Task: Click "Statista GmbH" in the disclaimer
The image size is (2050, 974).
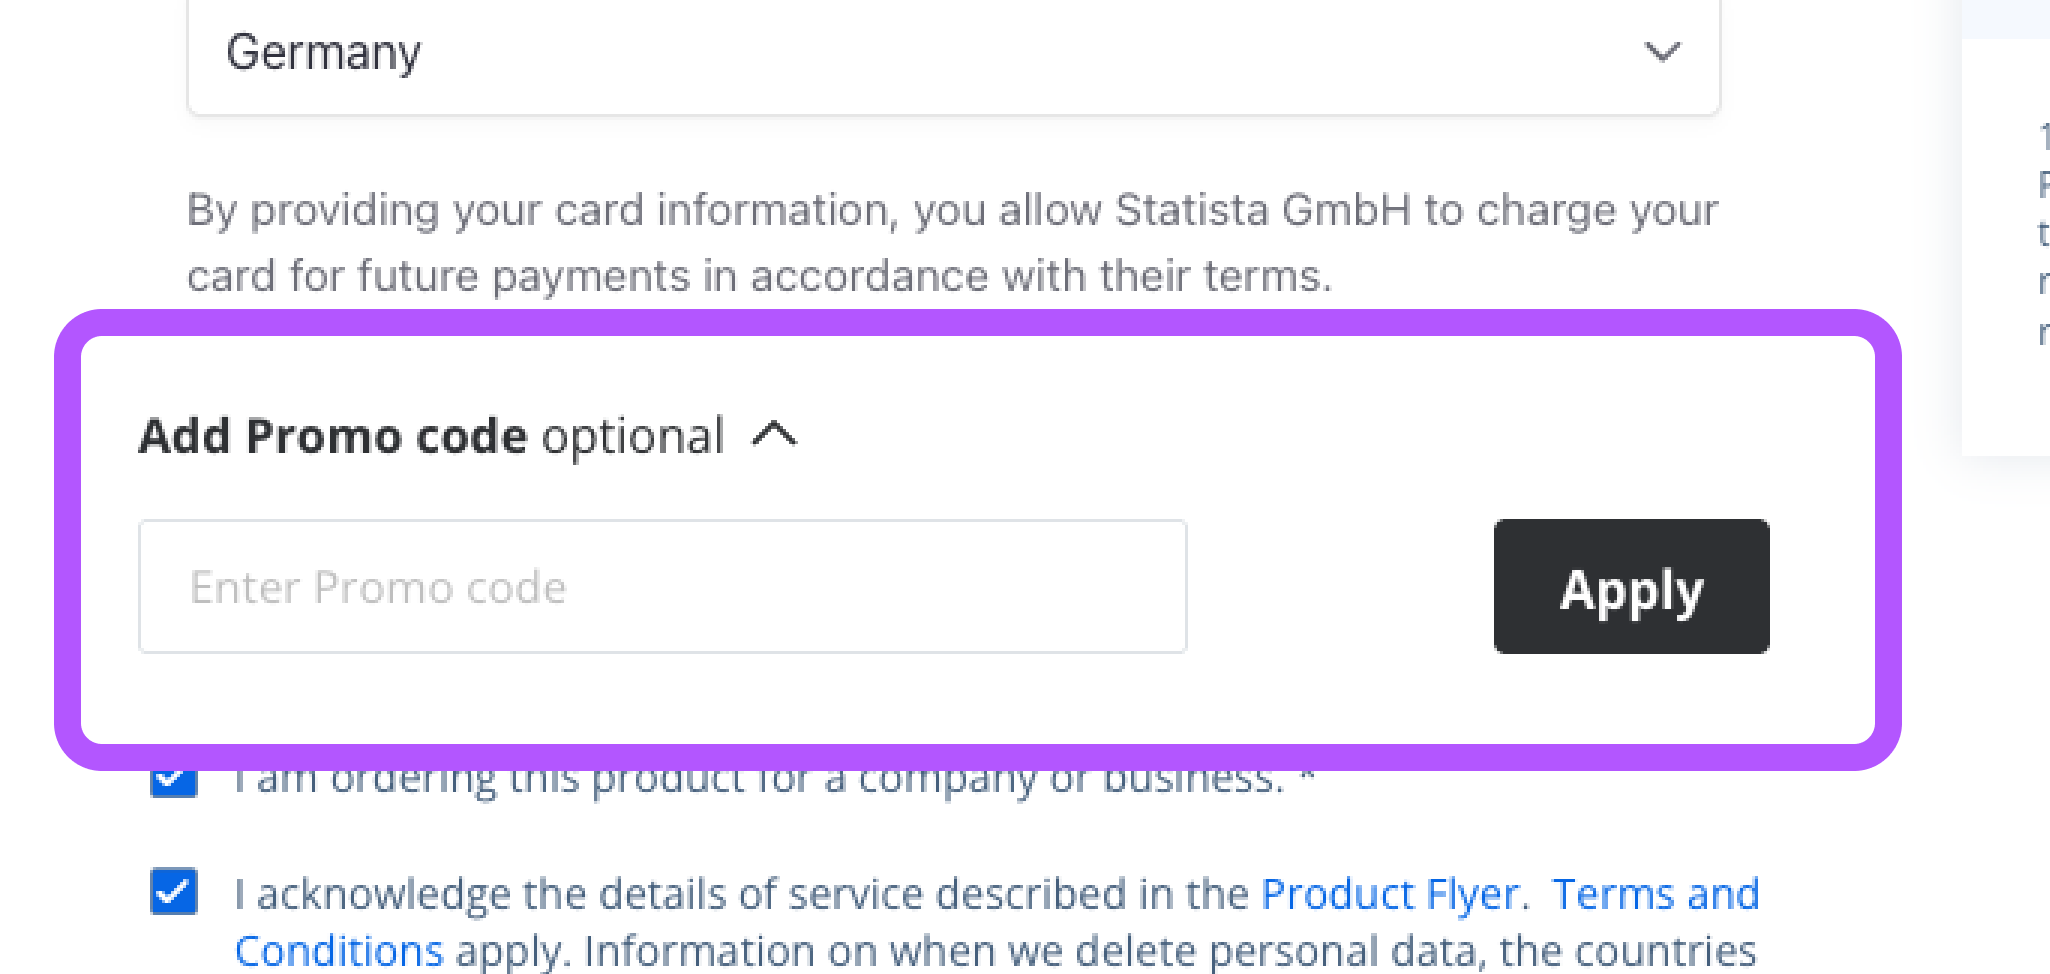Action: click(x=1262, y=210)
